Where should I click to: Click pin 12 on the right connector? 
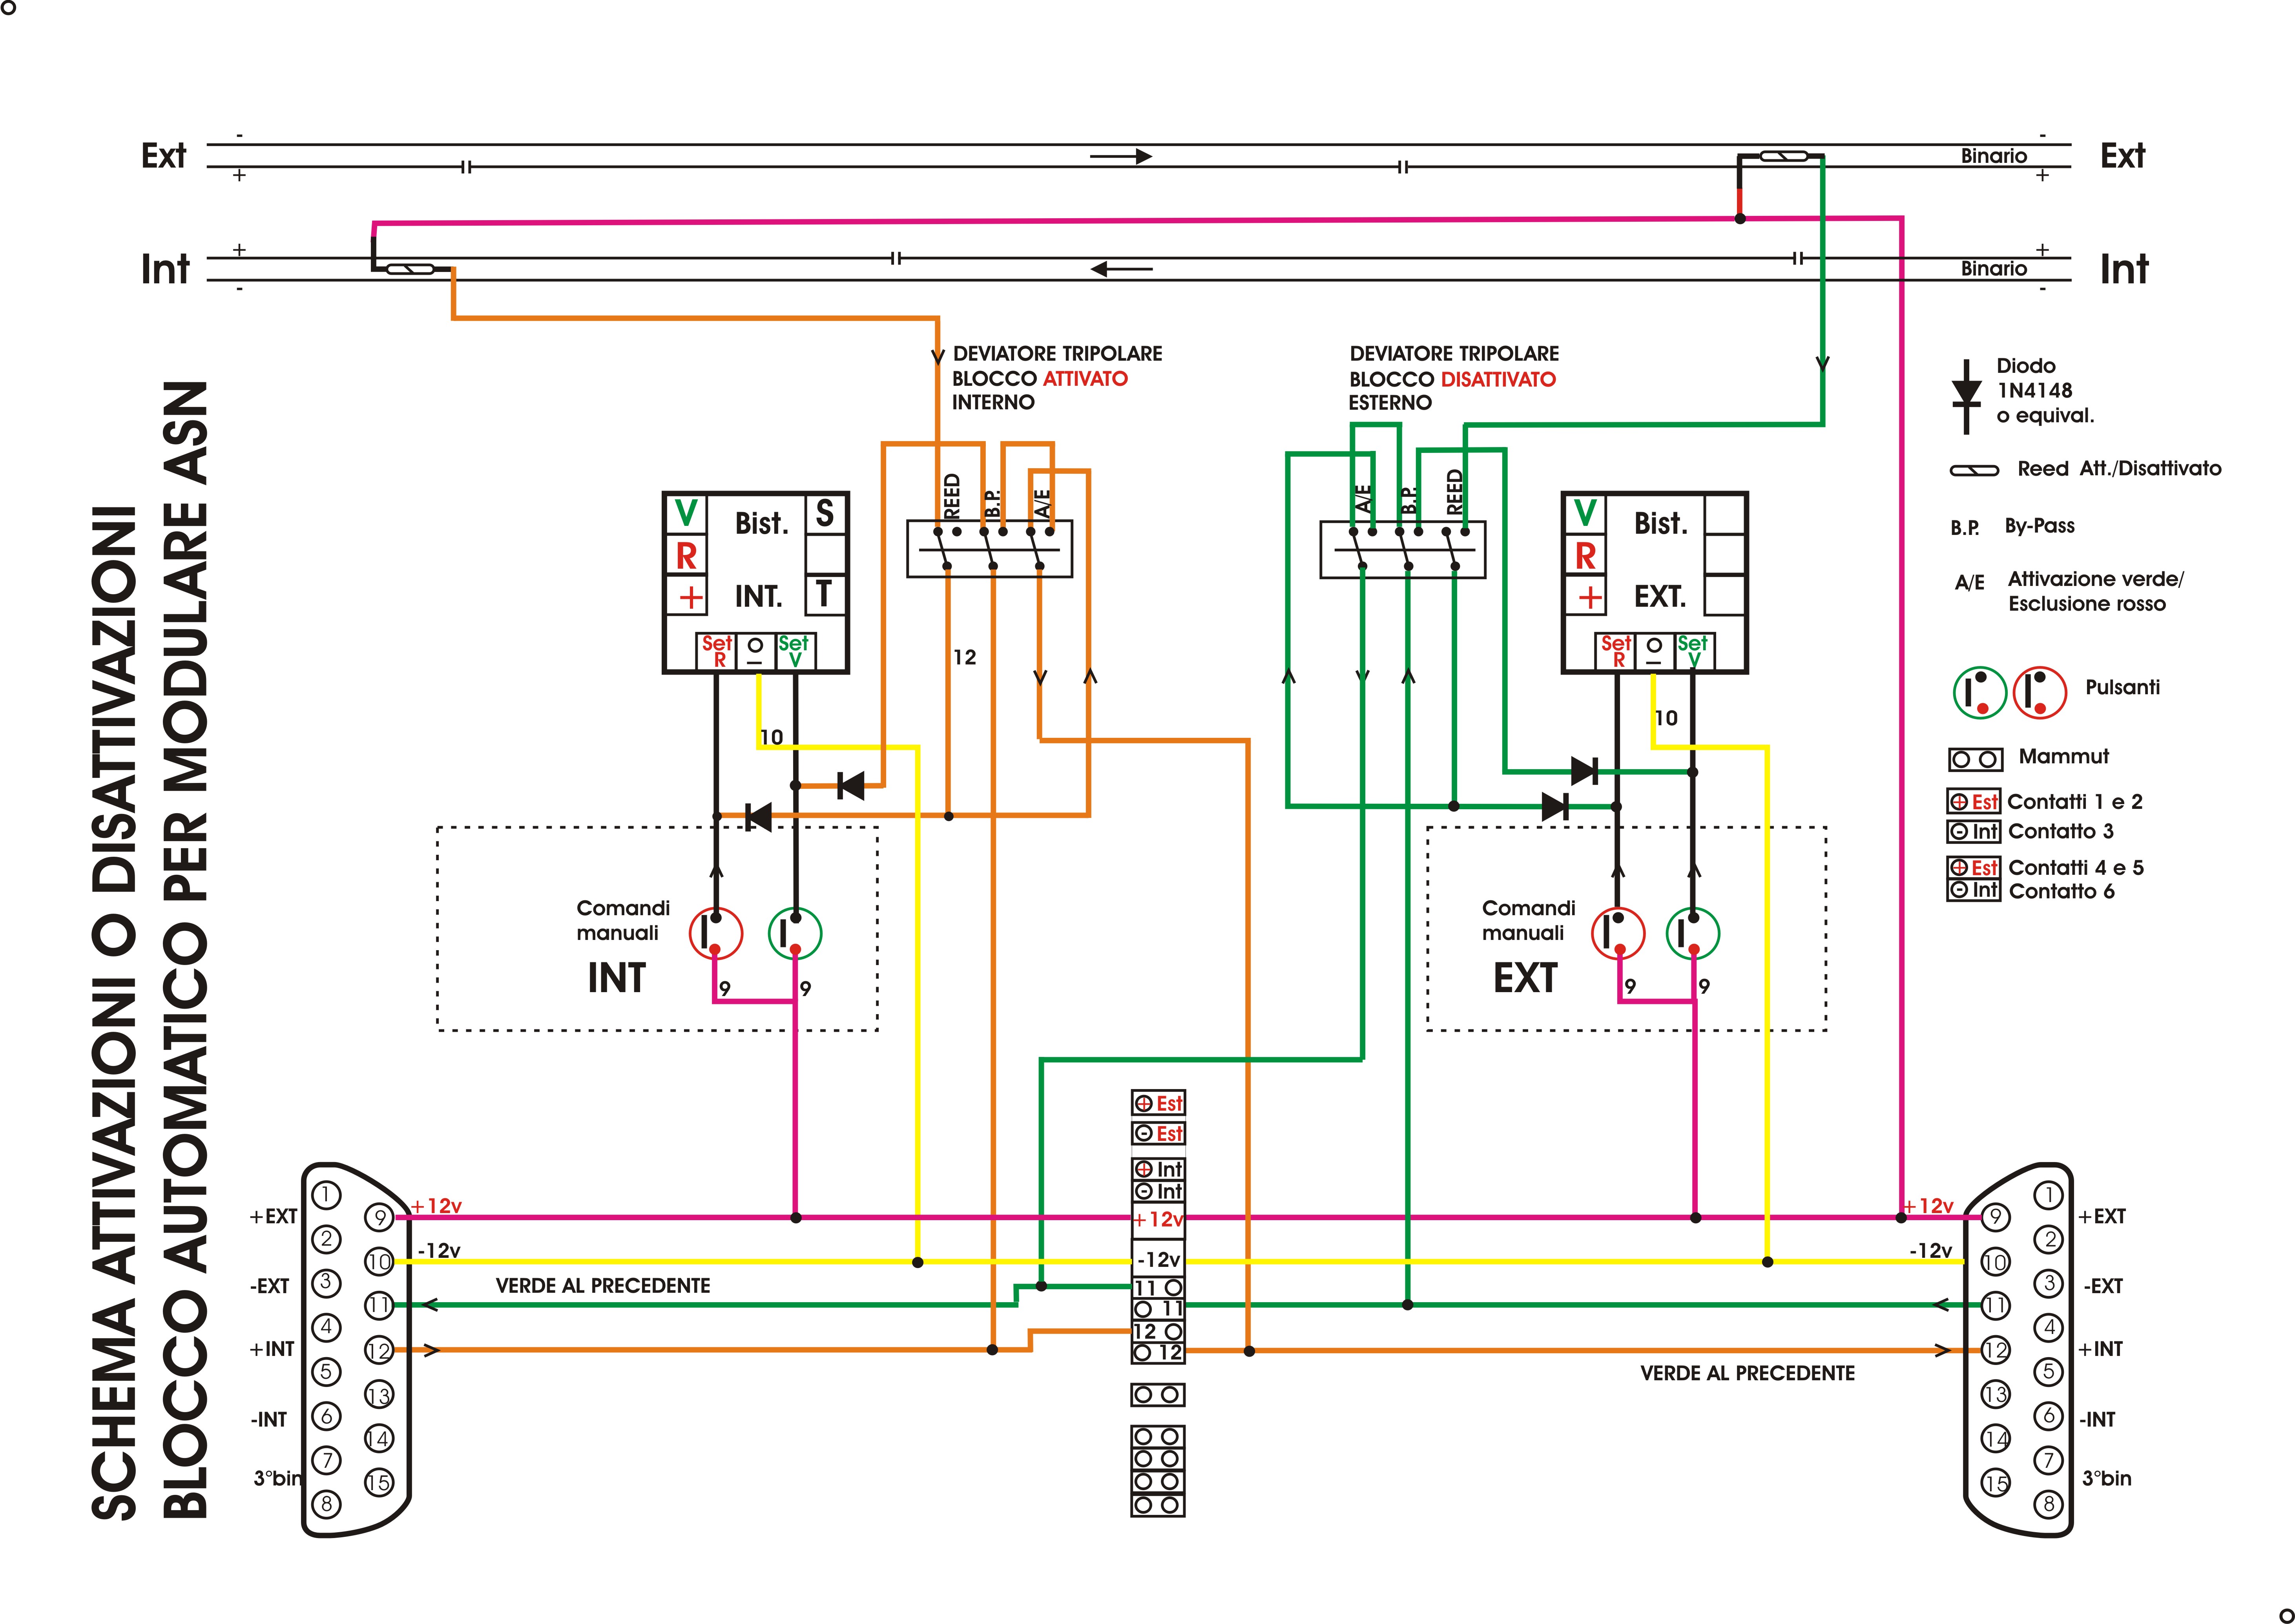pyautogui.click(x=1995, y=1350)
